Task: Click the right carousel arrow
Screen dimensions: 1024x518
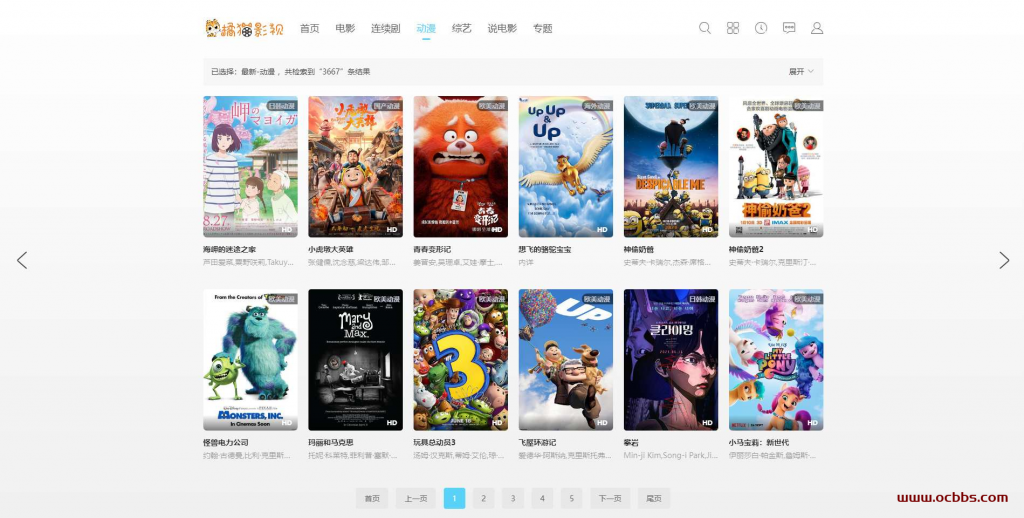Action: pos(1004,260)
